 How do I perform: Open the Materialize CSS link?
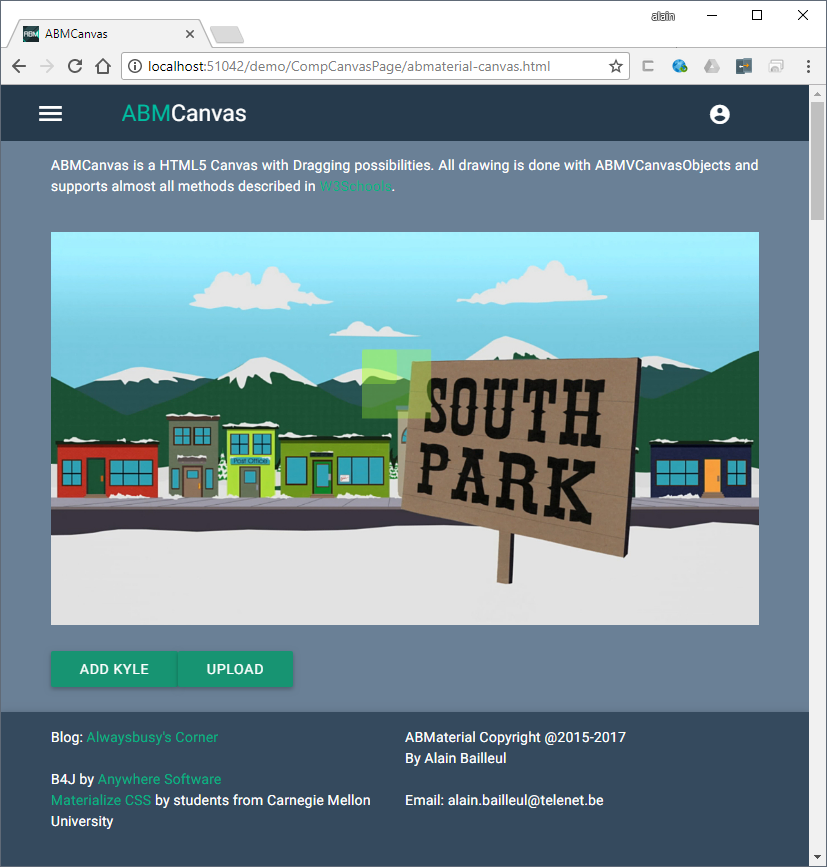(101, 800)
